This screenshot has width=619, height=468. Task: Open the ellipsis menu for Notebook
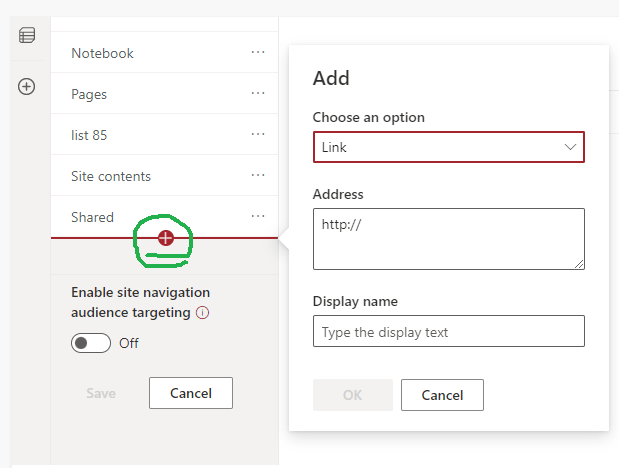pos(258,52)
